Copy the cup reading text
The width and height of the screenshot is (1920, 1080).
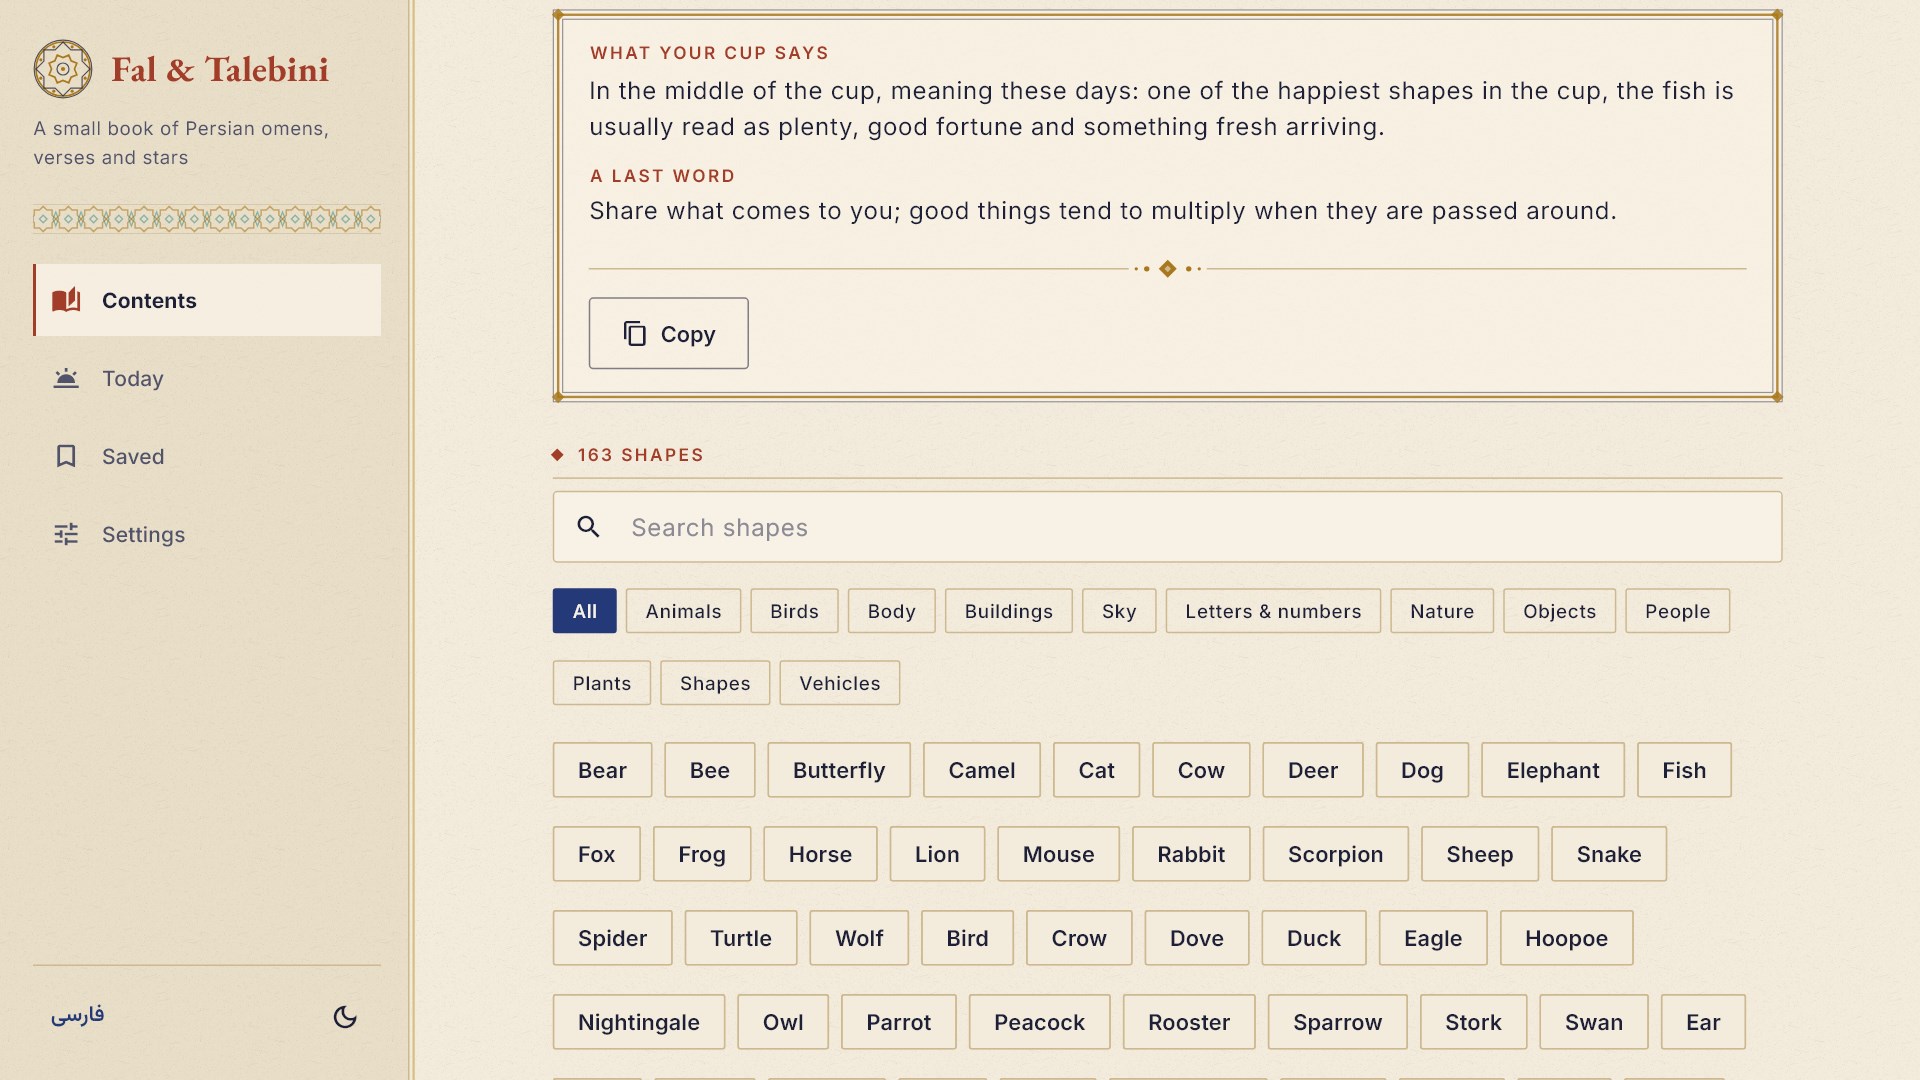point(668,333)
